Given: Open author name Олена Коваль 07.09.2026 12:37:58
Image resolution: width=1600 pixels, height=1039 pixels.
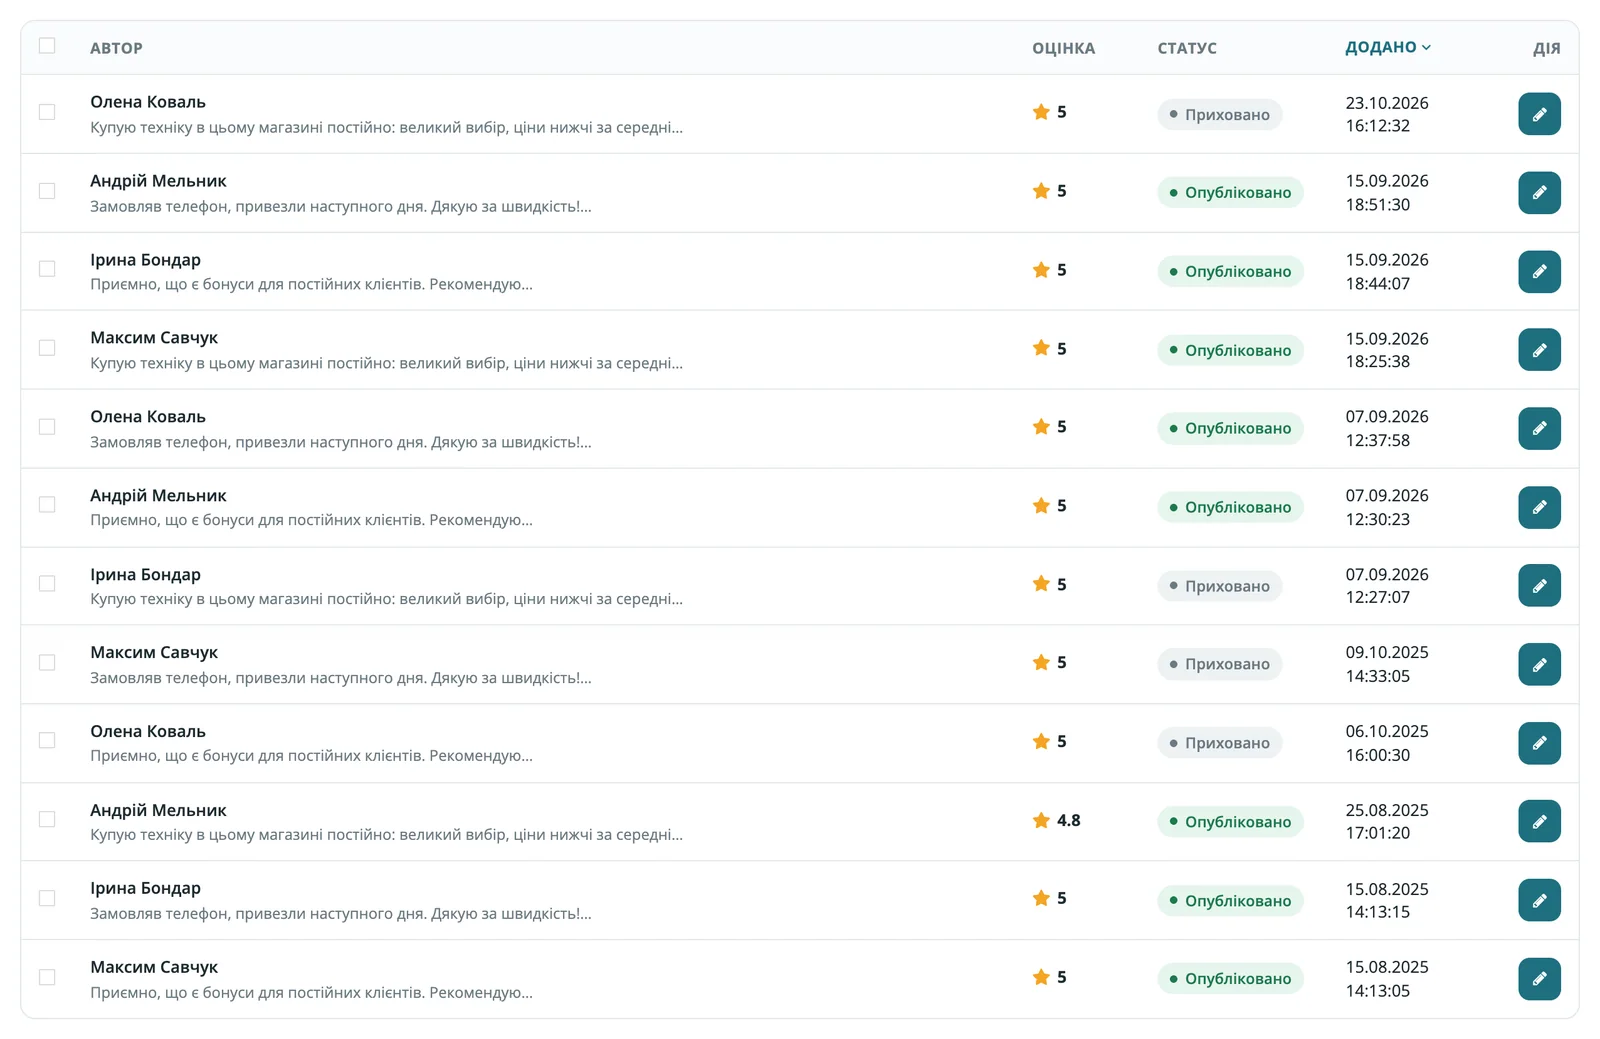Looking at the screenshot, I should 148,416.
